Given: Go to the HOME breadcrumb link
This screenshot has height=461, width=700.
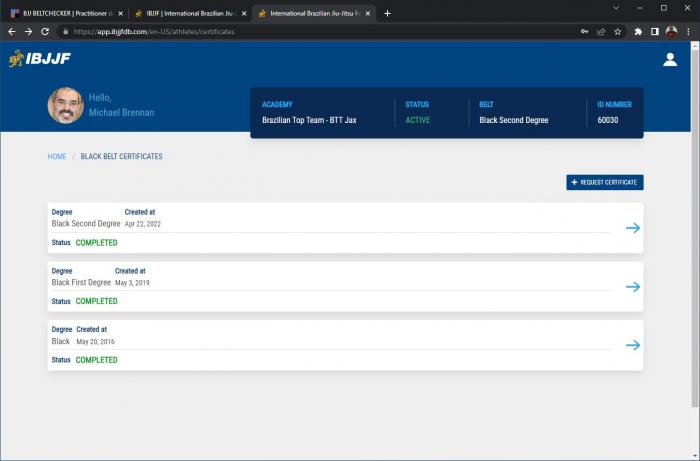Looking at the screenshot, I should click(57, 157).
